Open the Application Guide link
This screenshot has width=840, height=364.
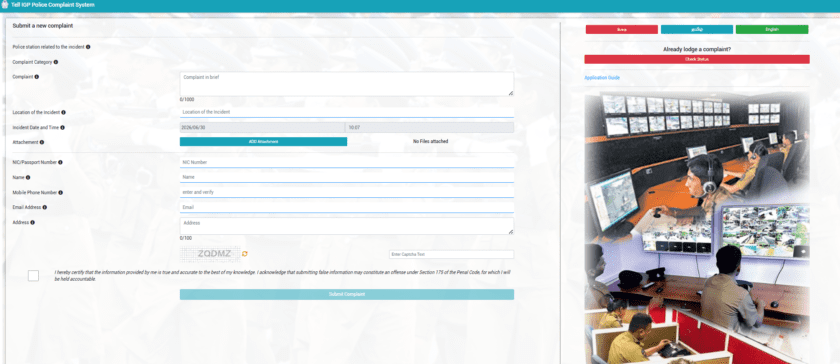(x=602, y=78)
